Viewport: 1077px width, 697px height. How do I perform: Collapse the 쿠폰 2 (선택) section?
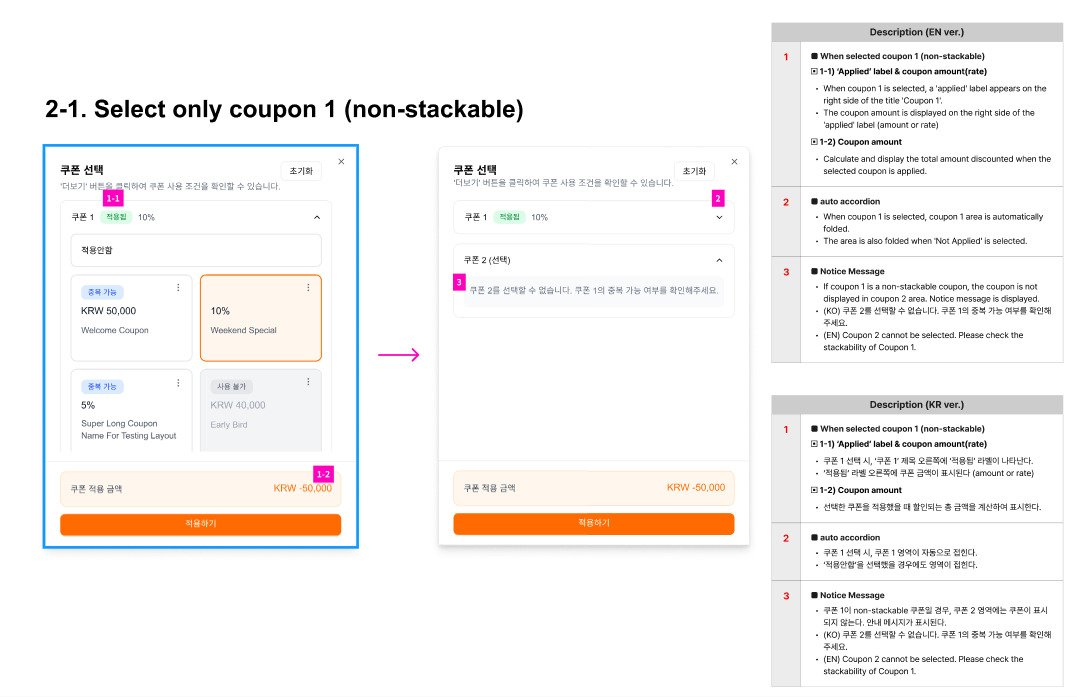tap(719, 260)
